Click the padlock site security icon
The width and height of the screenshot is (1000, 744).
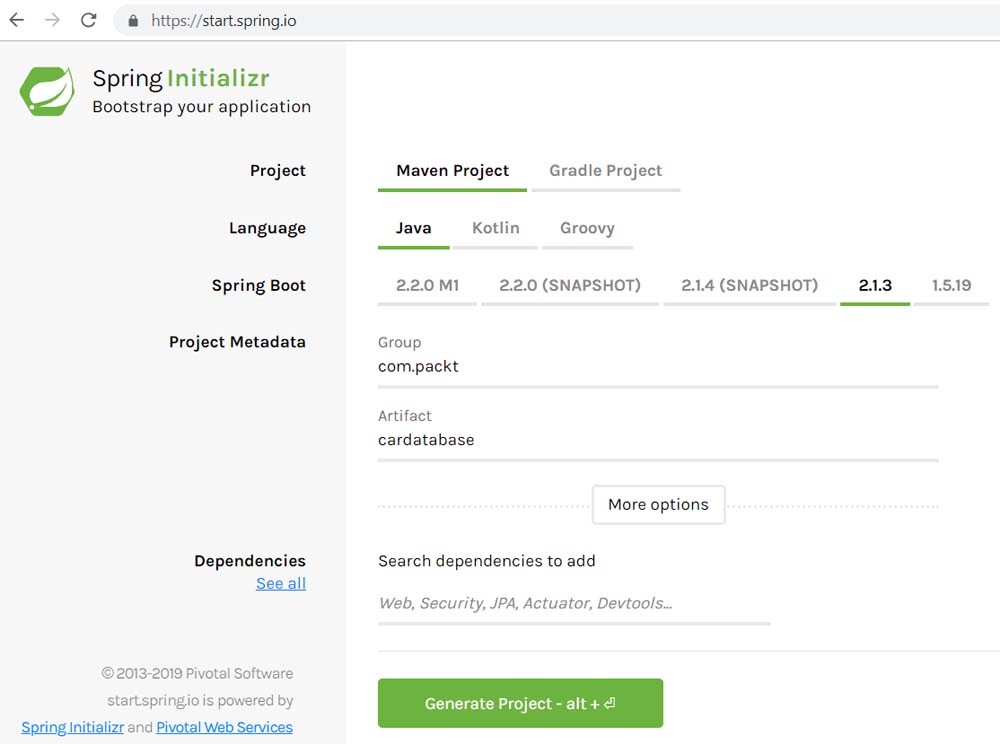(133, 21)
